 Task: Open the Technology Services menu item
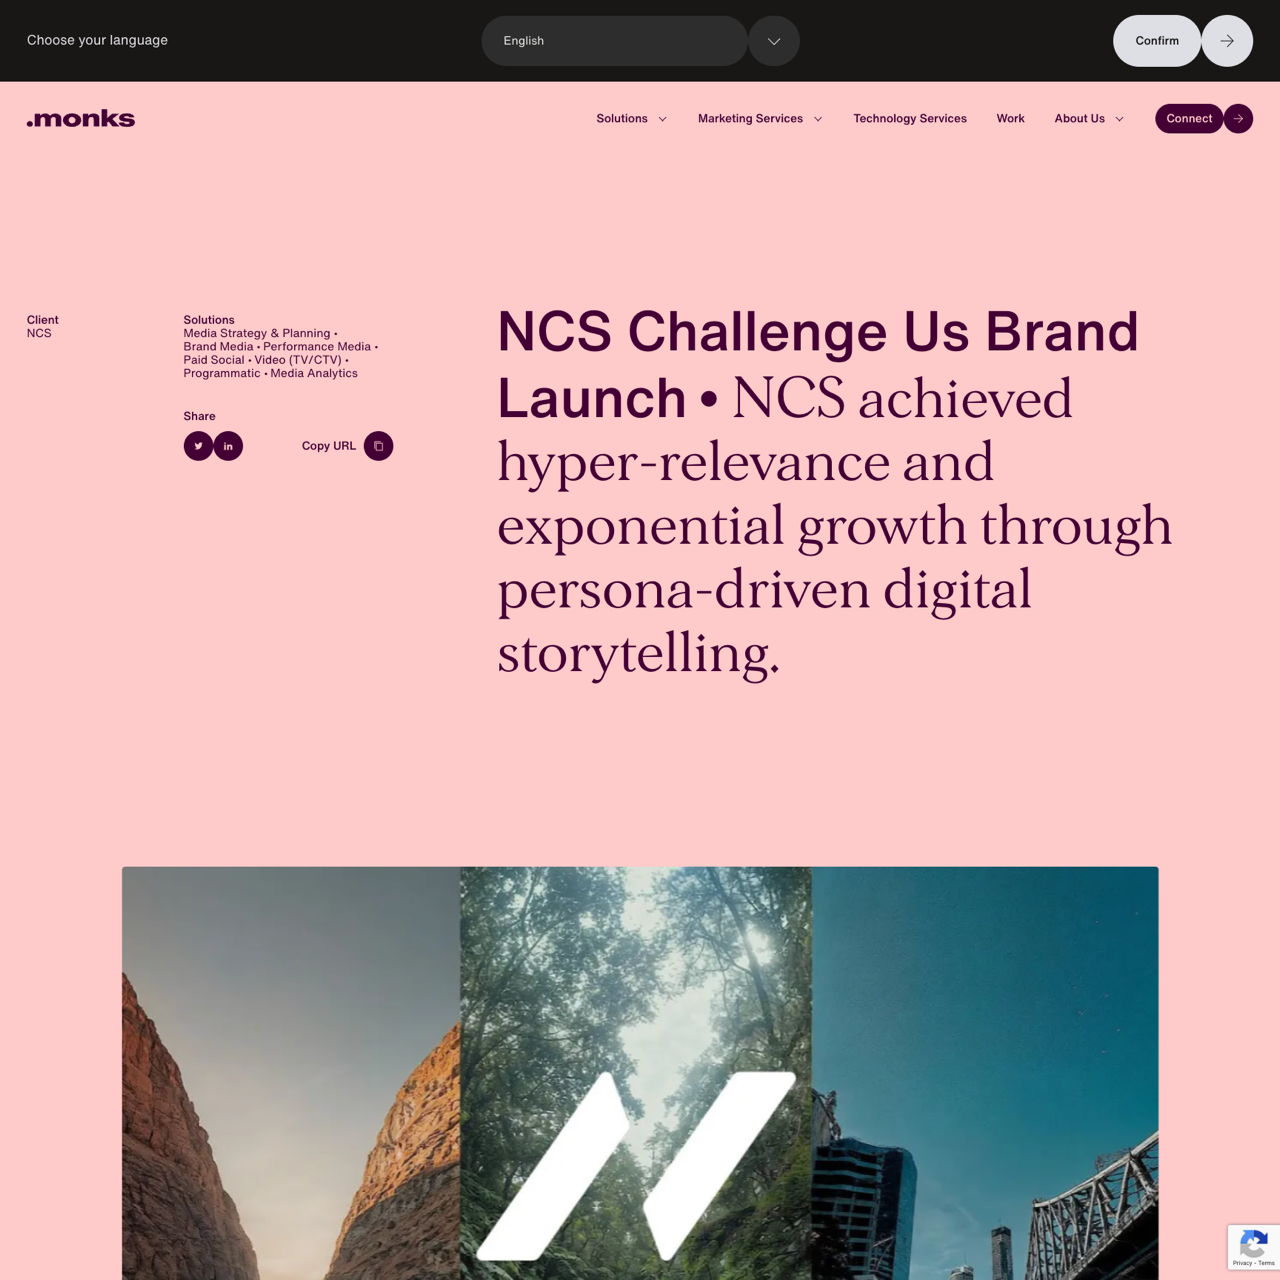910,118
